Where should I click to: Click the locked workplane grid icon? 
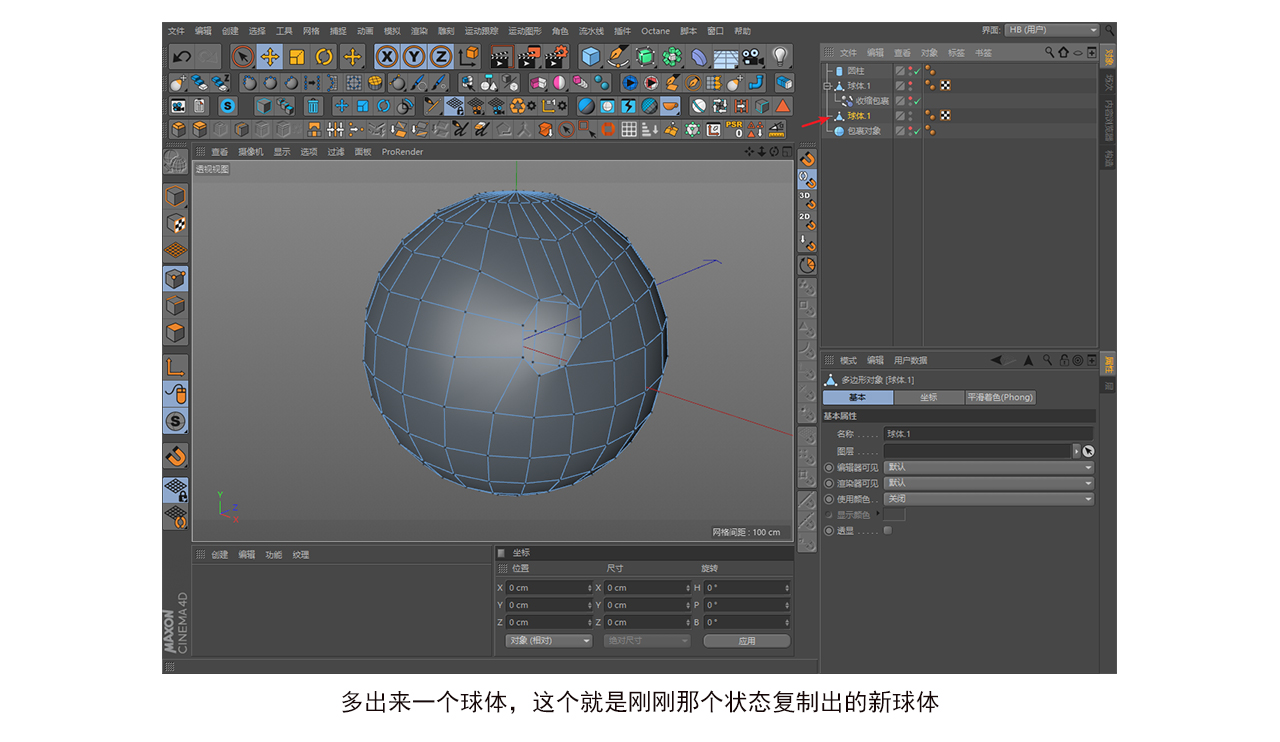pos(176,489)
